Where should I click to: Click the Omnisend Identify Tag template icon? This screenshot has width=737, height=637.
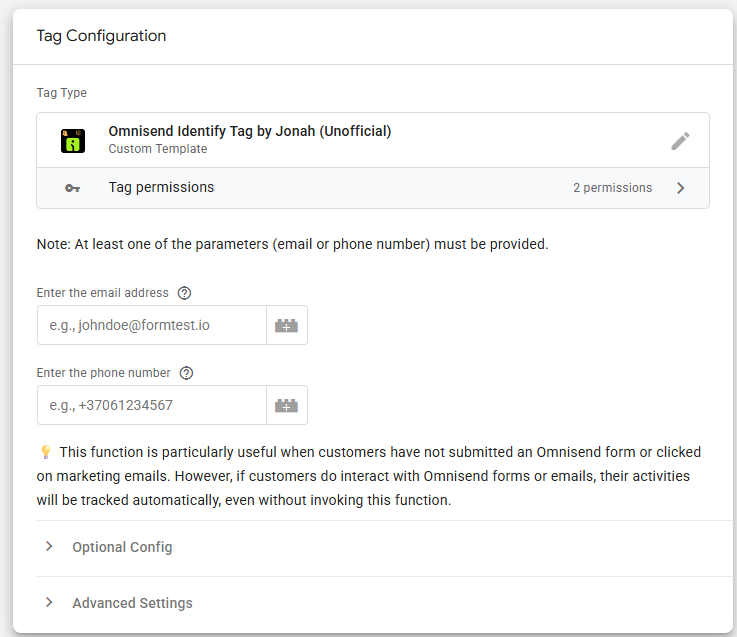point(73,141)
